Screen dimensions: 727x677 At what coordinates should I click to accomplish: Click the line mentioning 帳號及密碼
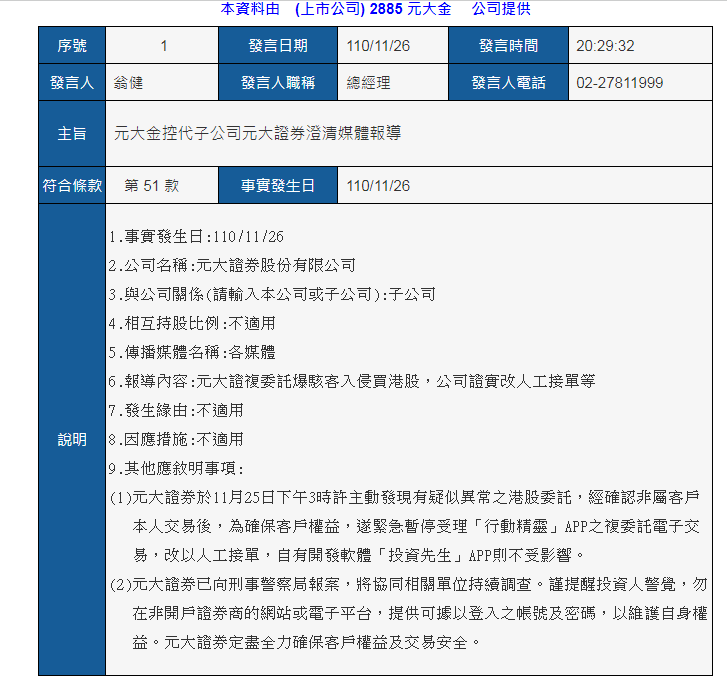[420, 613]
